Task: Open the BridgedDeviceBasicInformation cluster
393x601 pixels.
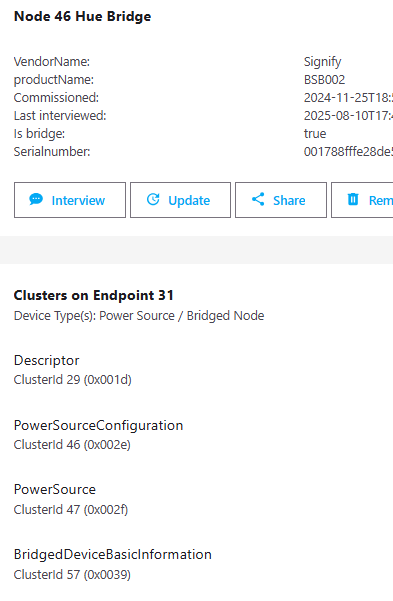Action: pyautogui.click(x=113, y=554)
